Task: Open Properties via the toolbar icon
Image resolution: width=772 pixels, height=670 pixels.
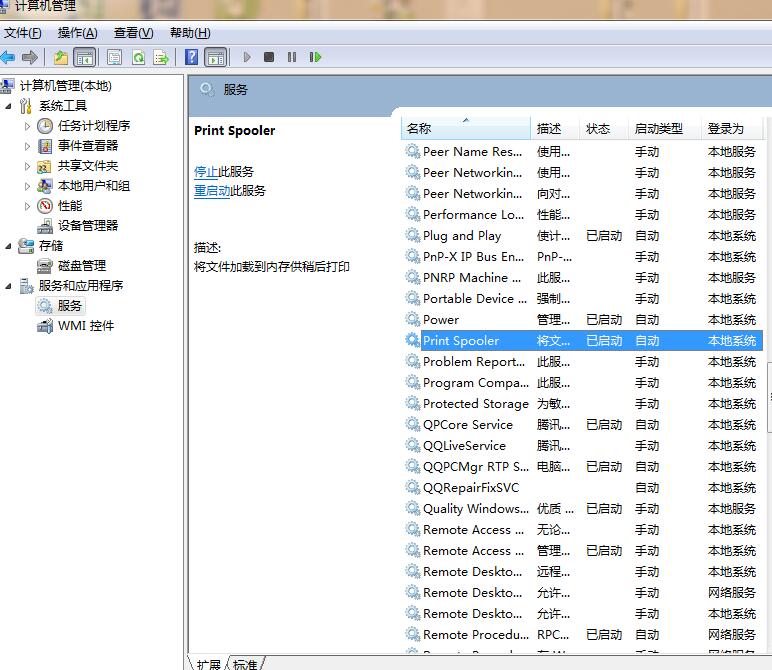Action: (114, 58)
